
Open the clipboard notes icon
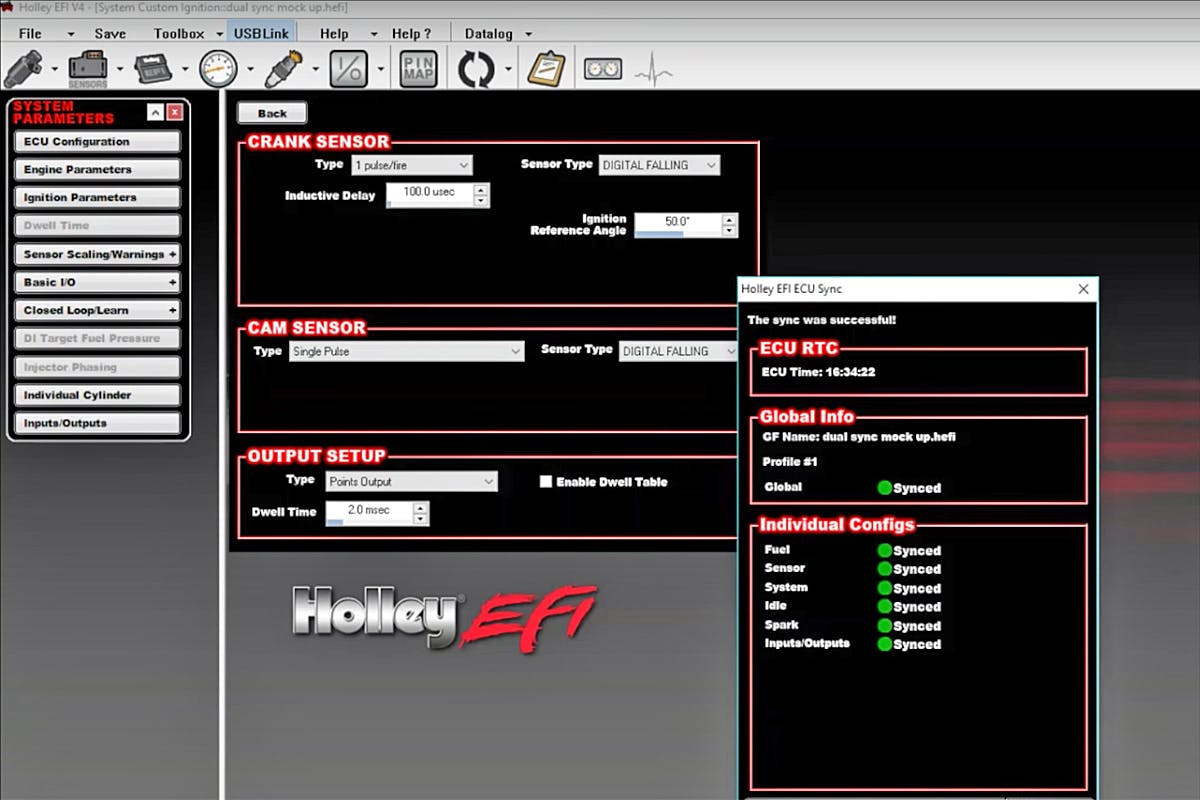[x=545, y=69]
